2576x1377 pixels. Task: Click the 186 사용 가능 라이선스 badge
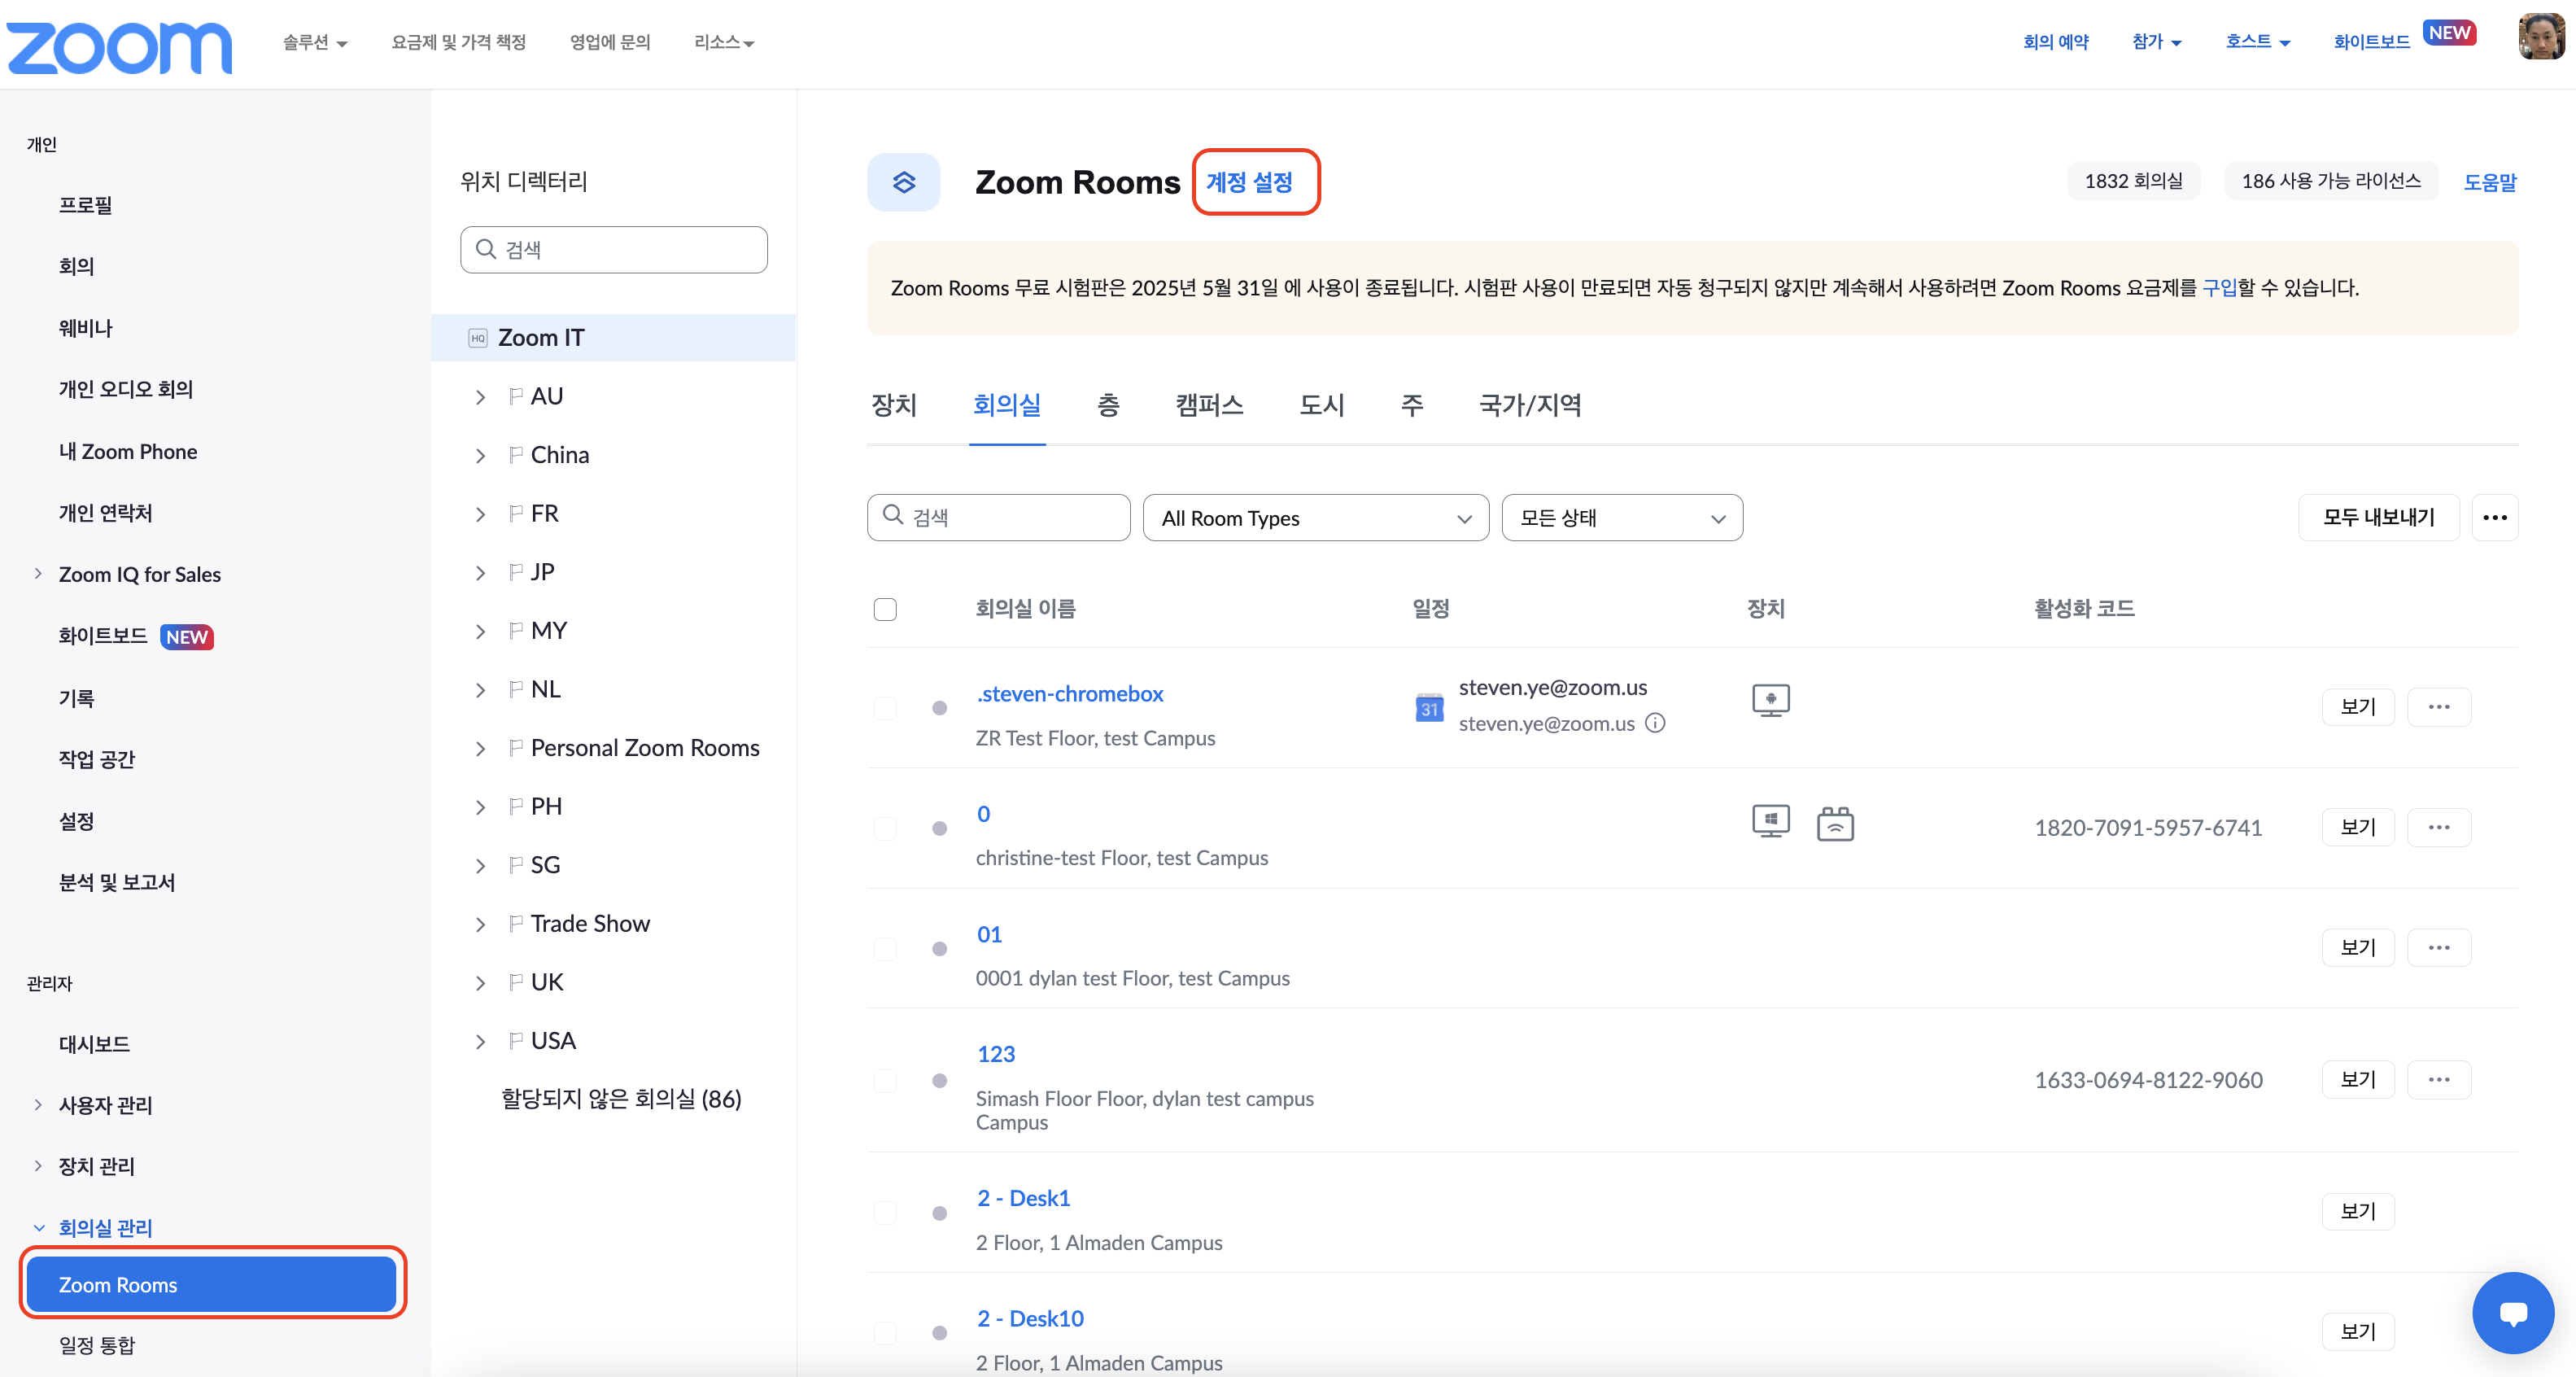[2331, 181]
